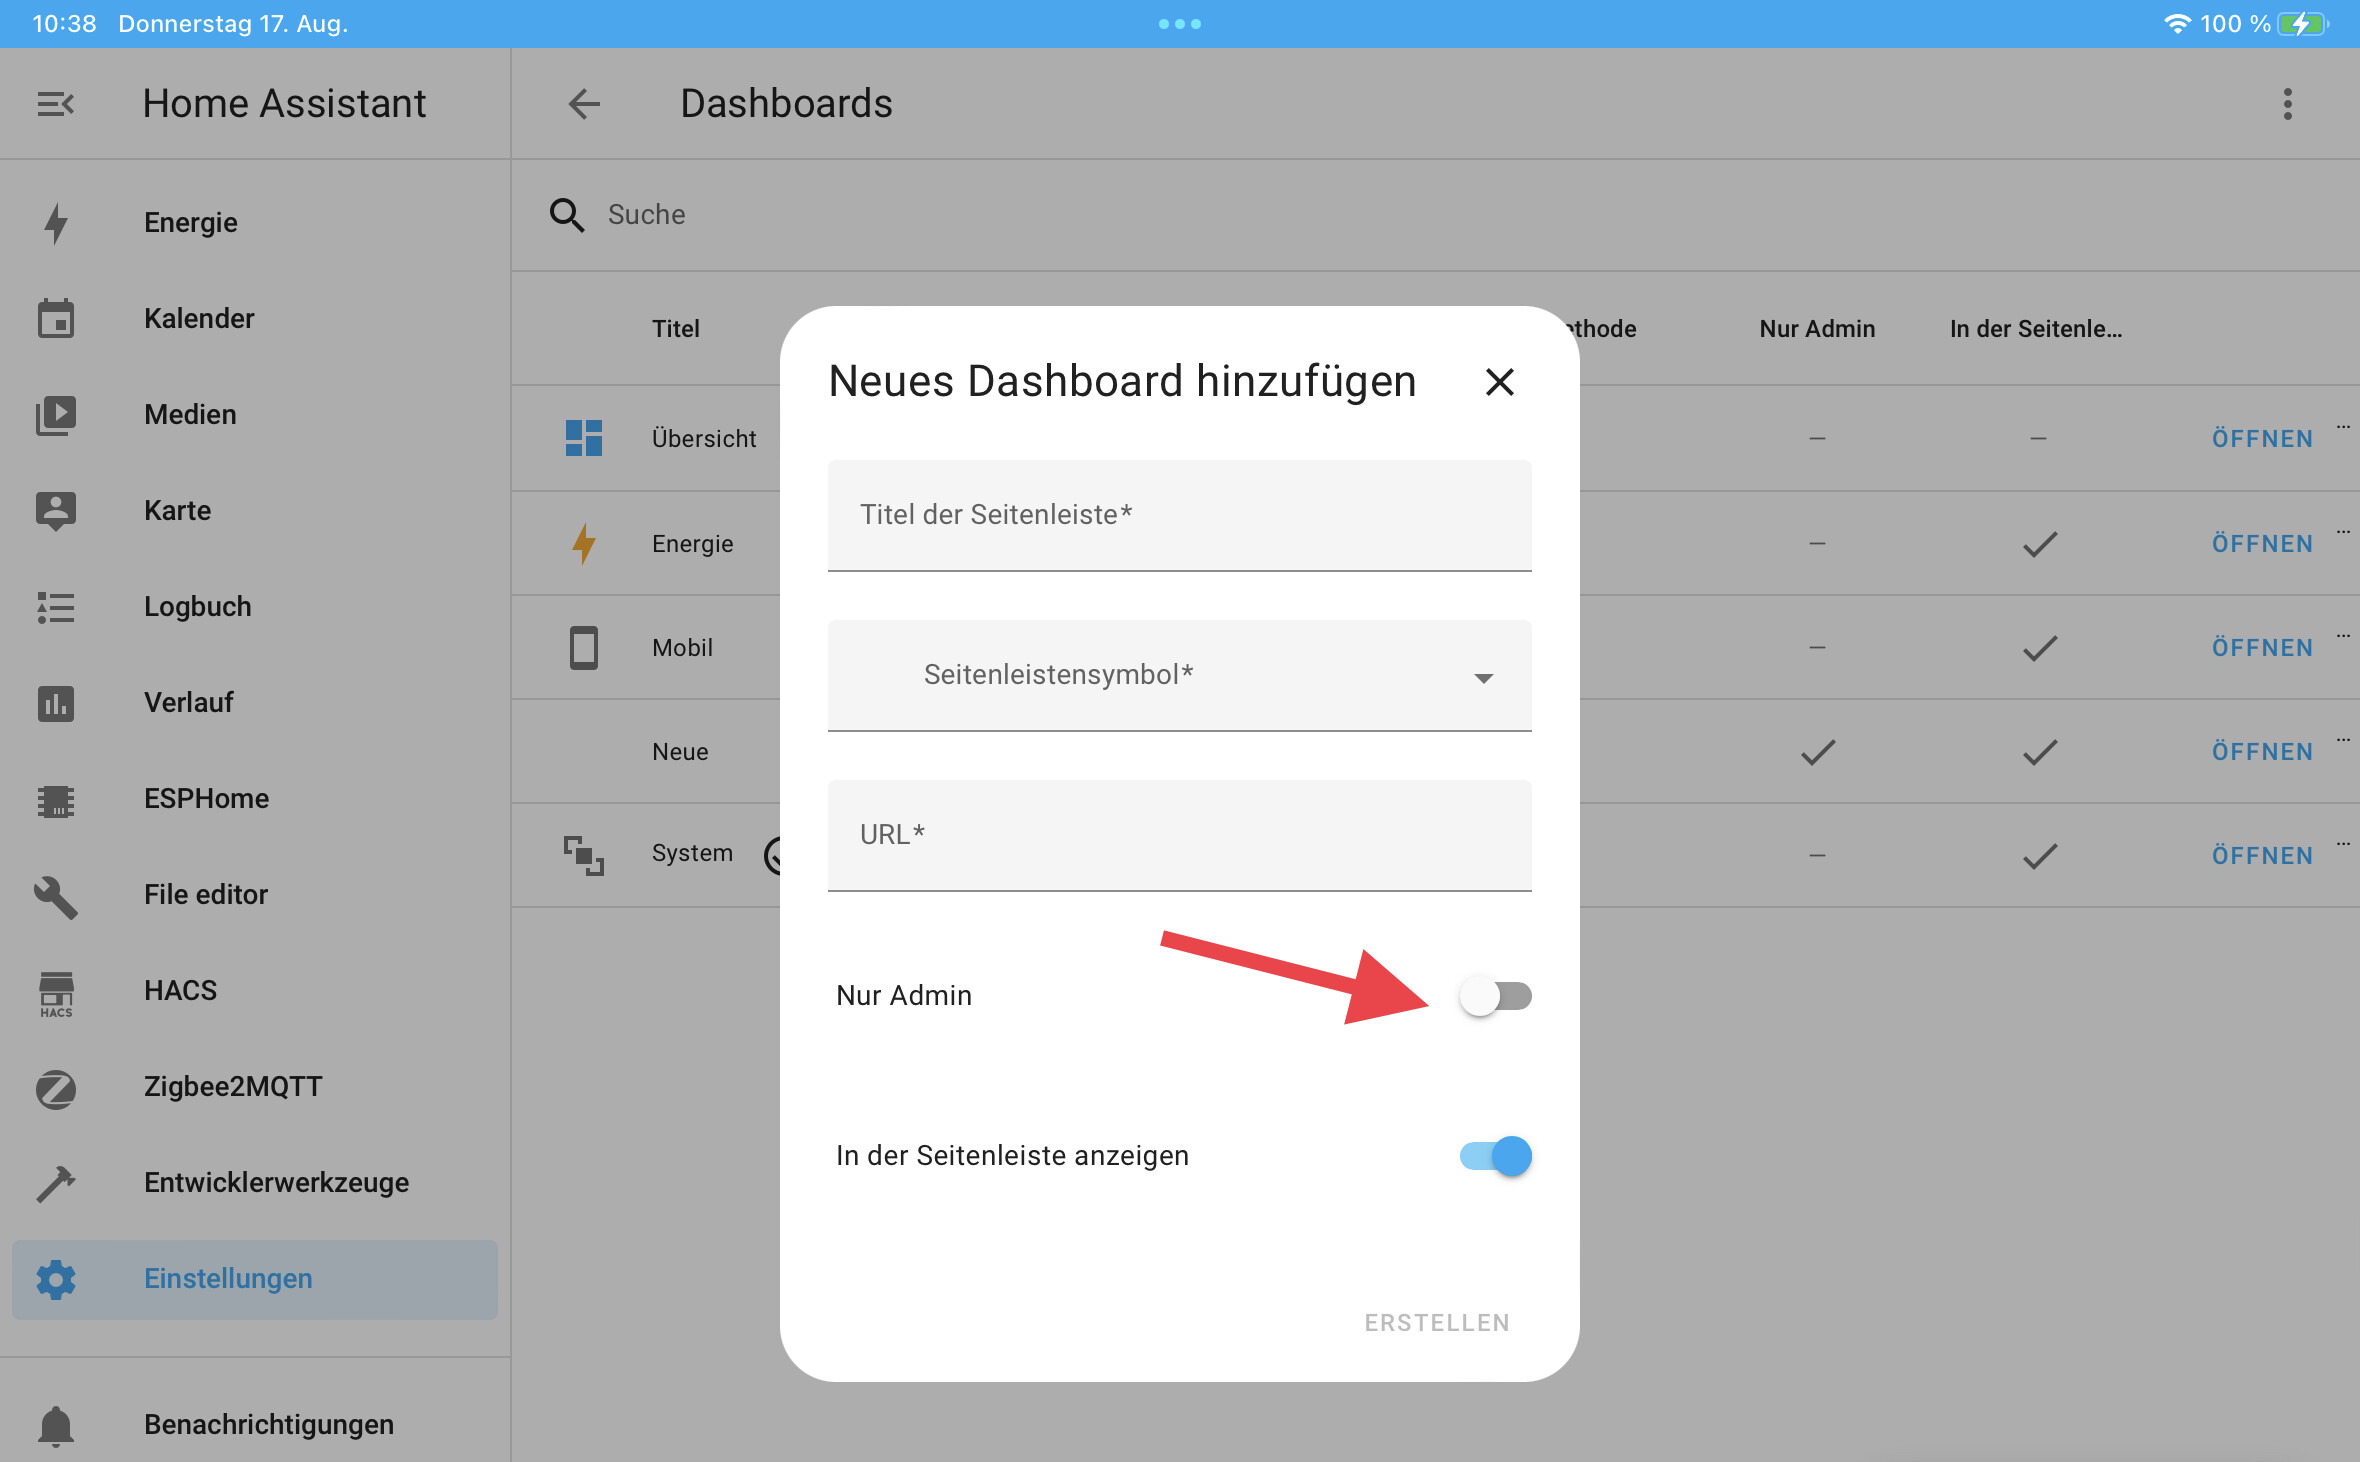The image size is (2360, 1462).
Task: Open the Kalender calendar icon
Action: [56, 319]
